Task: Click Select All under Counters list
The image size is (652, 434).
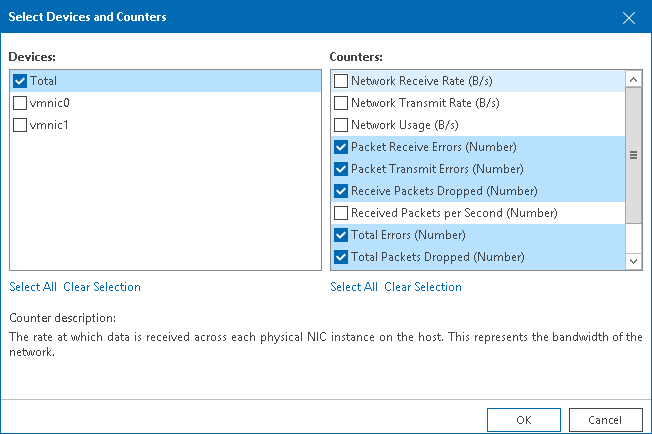Action: (354, 287)
